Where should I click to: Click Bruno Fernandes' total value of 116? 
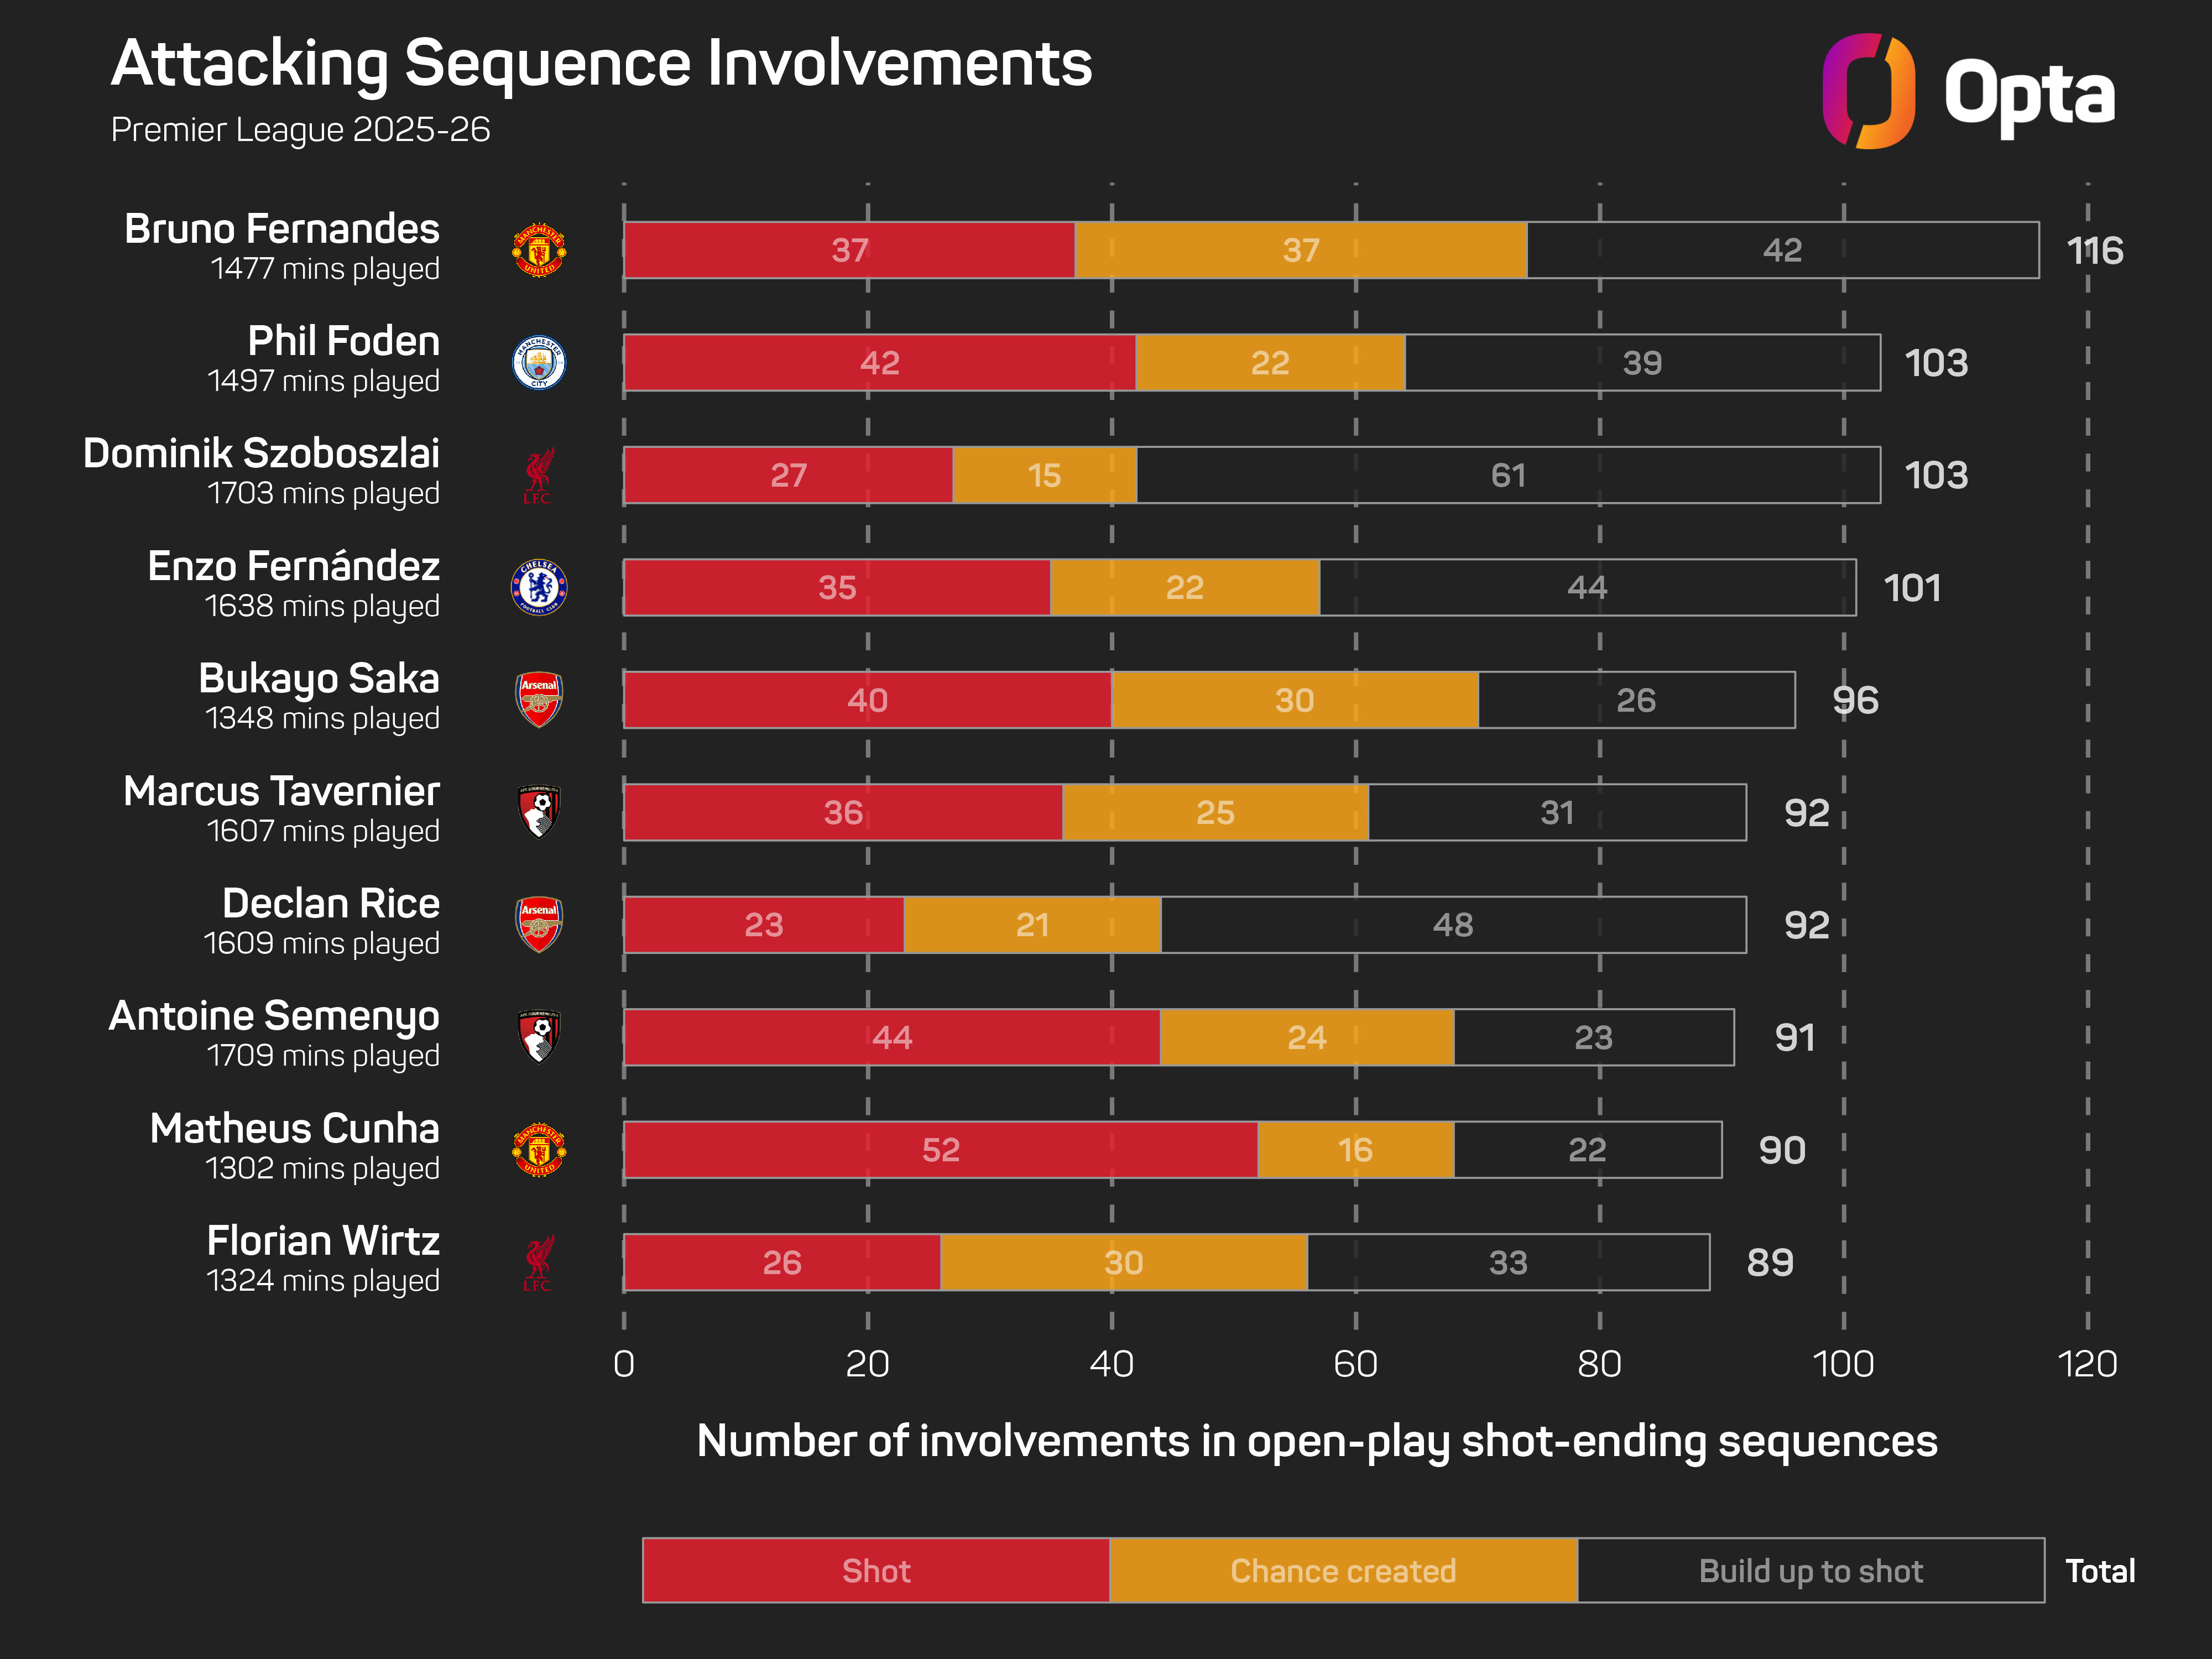(2094, 250)
